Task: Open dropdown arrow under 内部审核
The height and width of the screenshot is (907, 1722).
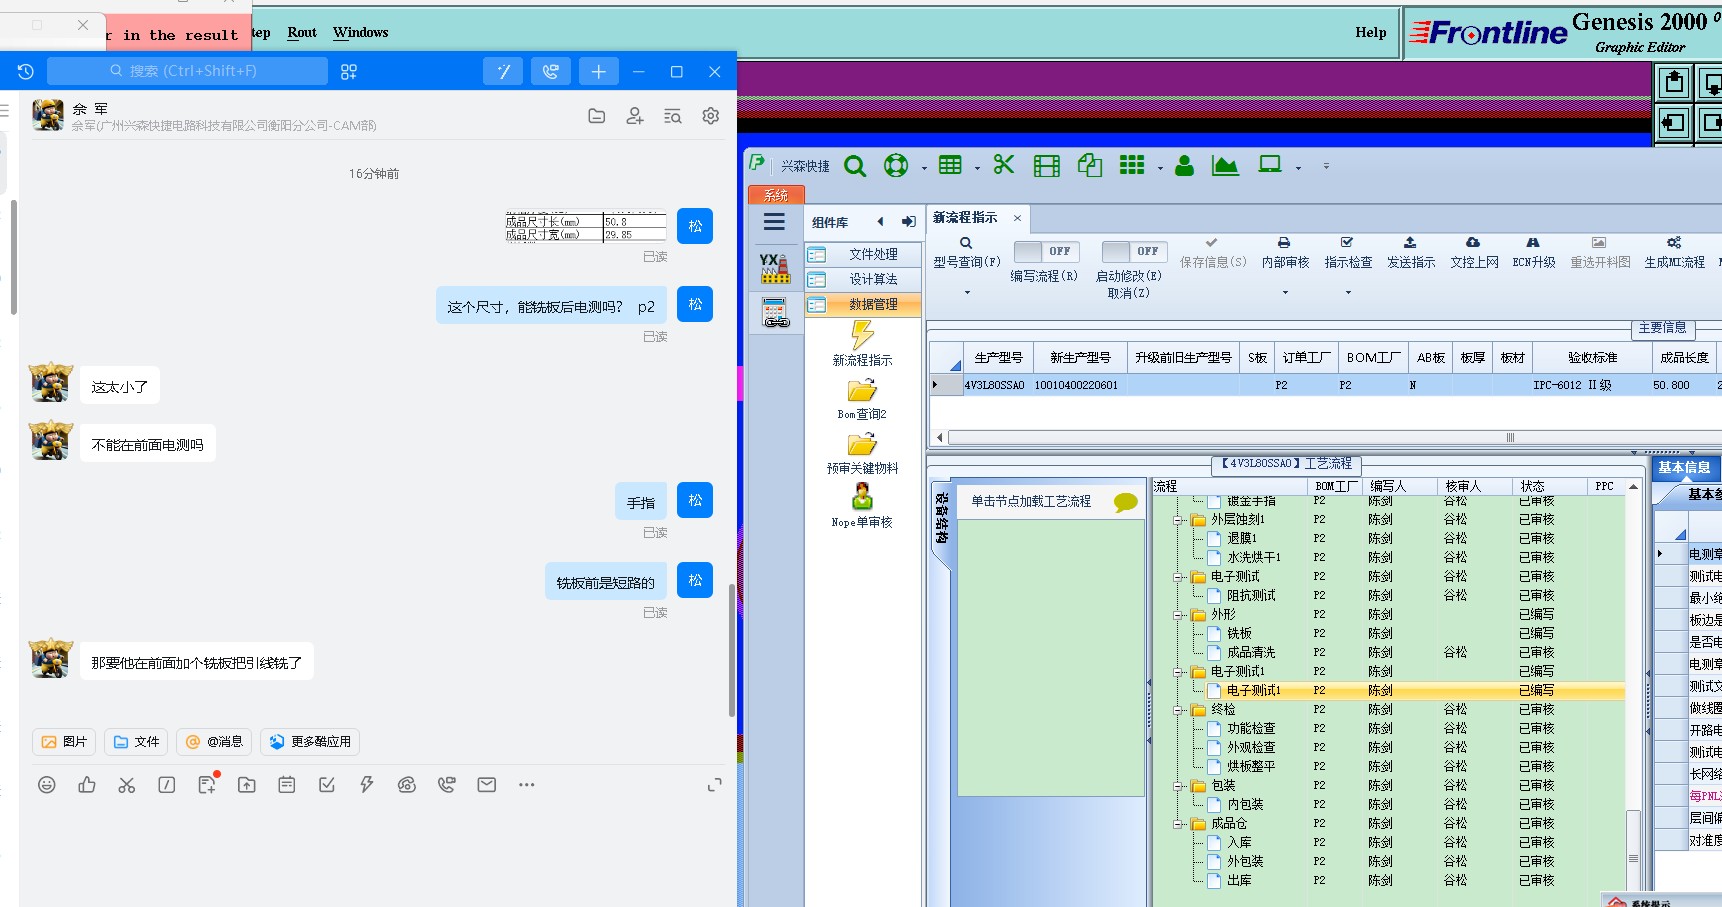Action: (1285, 293)
